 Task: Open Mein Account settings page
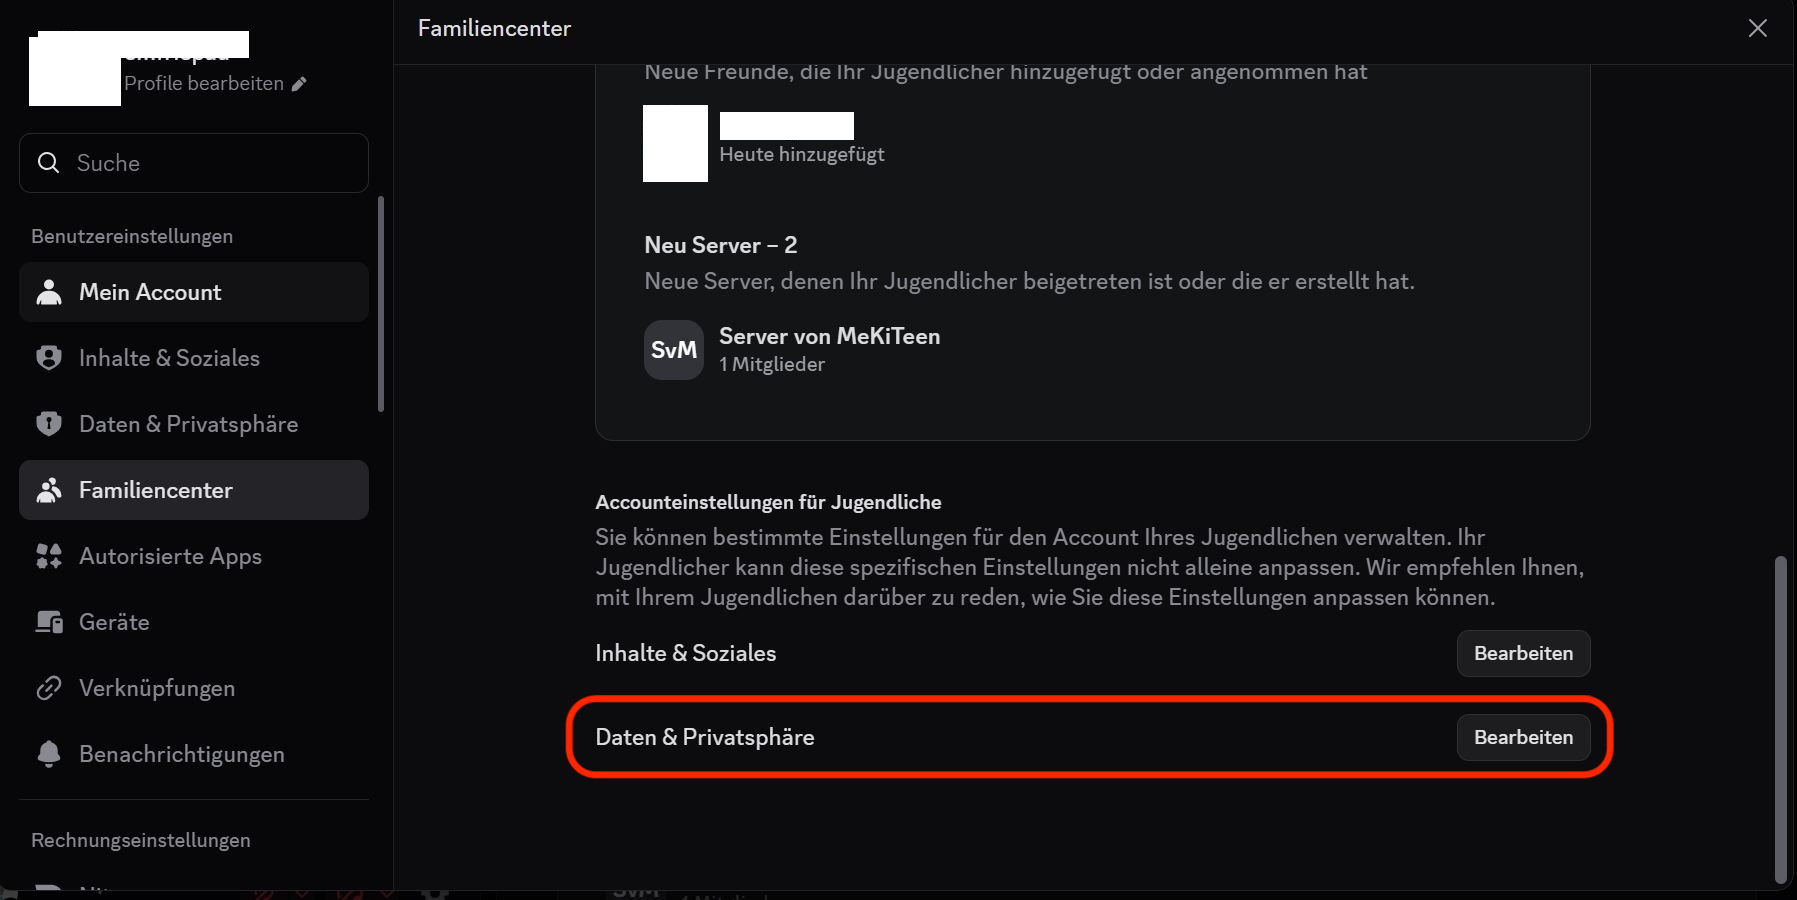[150, 292]
